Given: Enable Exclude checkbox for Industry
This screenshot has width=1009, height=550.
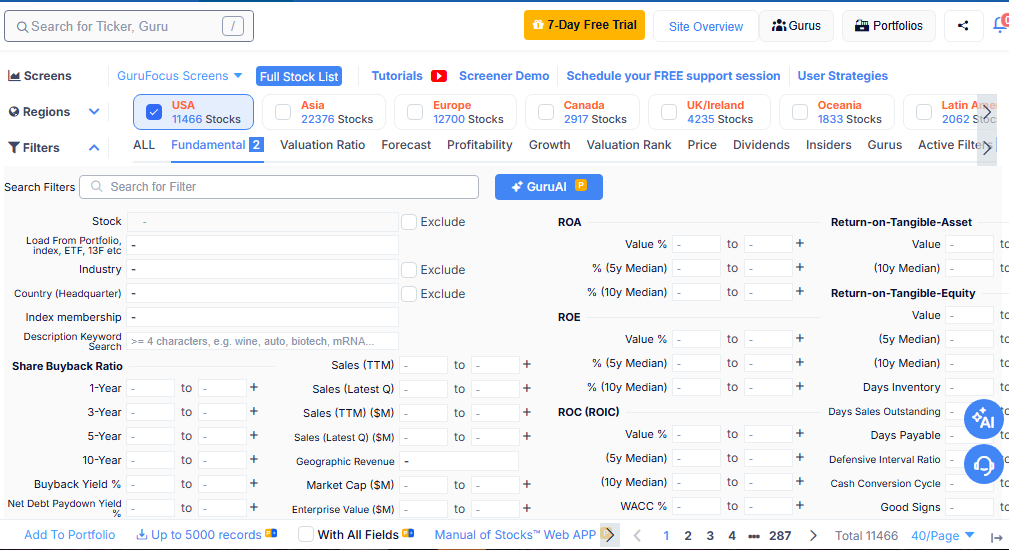Looking at the screenshot, I should [x=409, y=270].
